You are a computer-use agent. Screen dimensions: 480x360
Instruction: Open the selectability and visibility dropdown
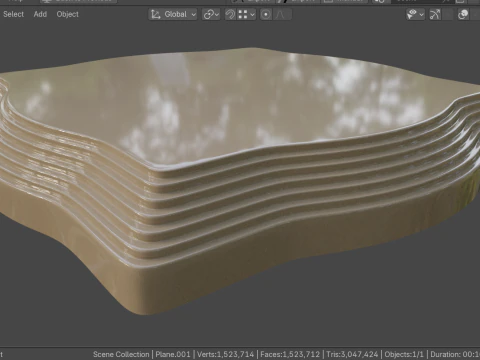coord(415,14)
